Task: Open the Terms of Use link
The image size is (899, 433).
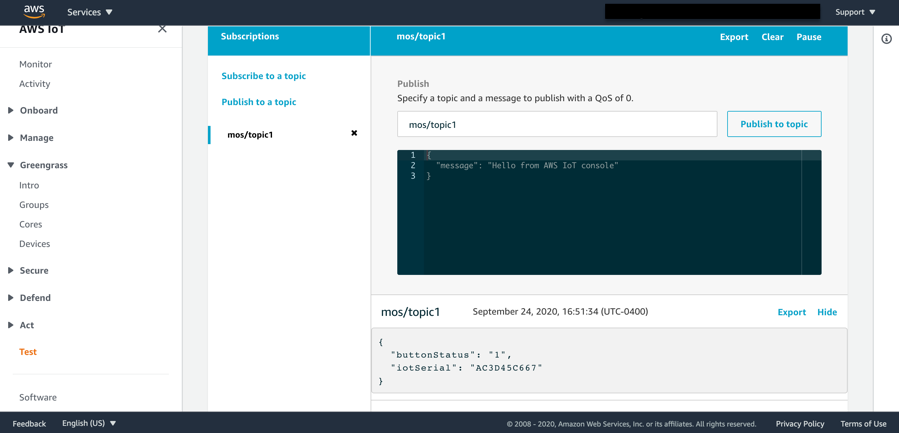Action: 863,424
